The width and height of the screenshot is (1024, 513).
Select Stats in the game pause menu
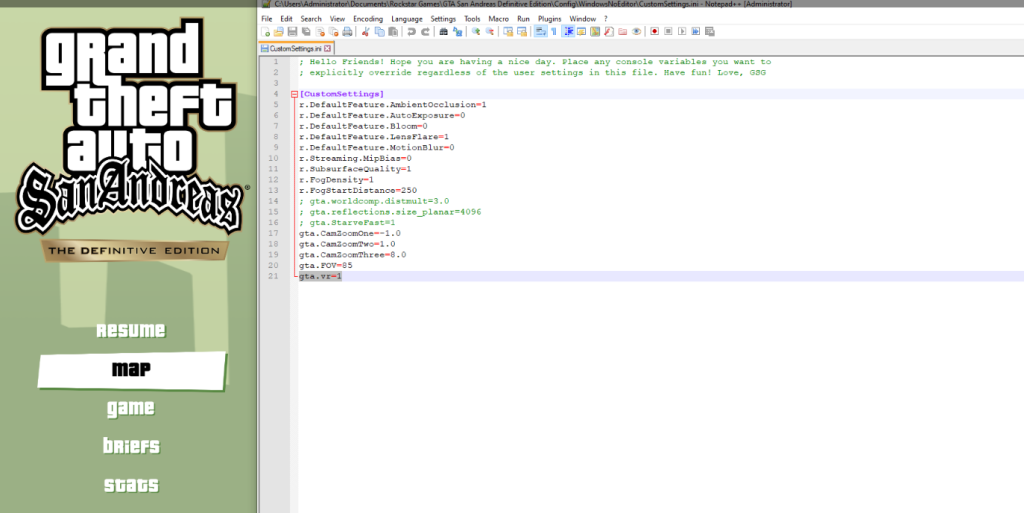tap(131, 486)
